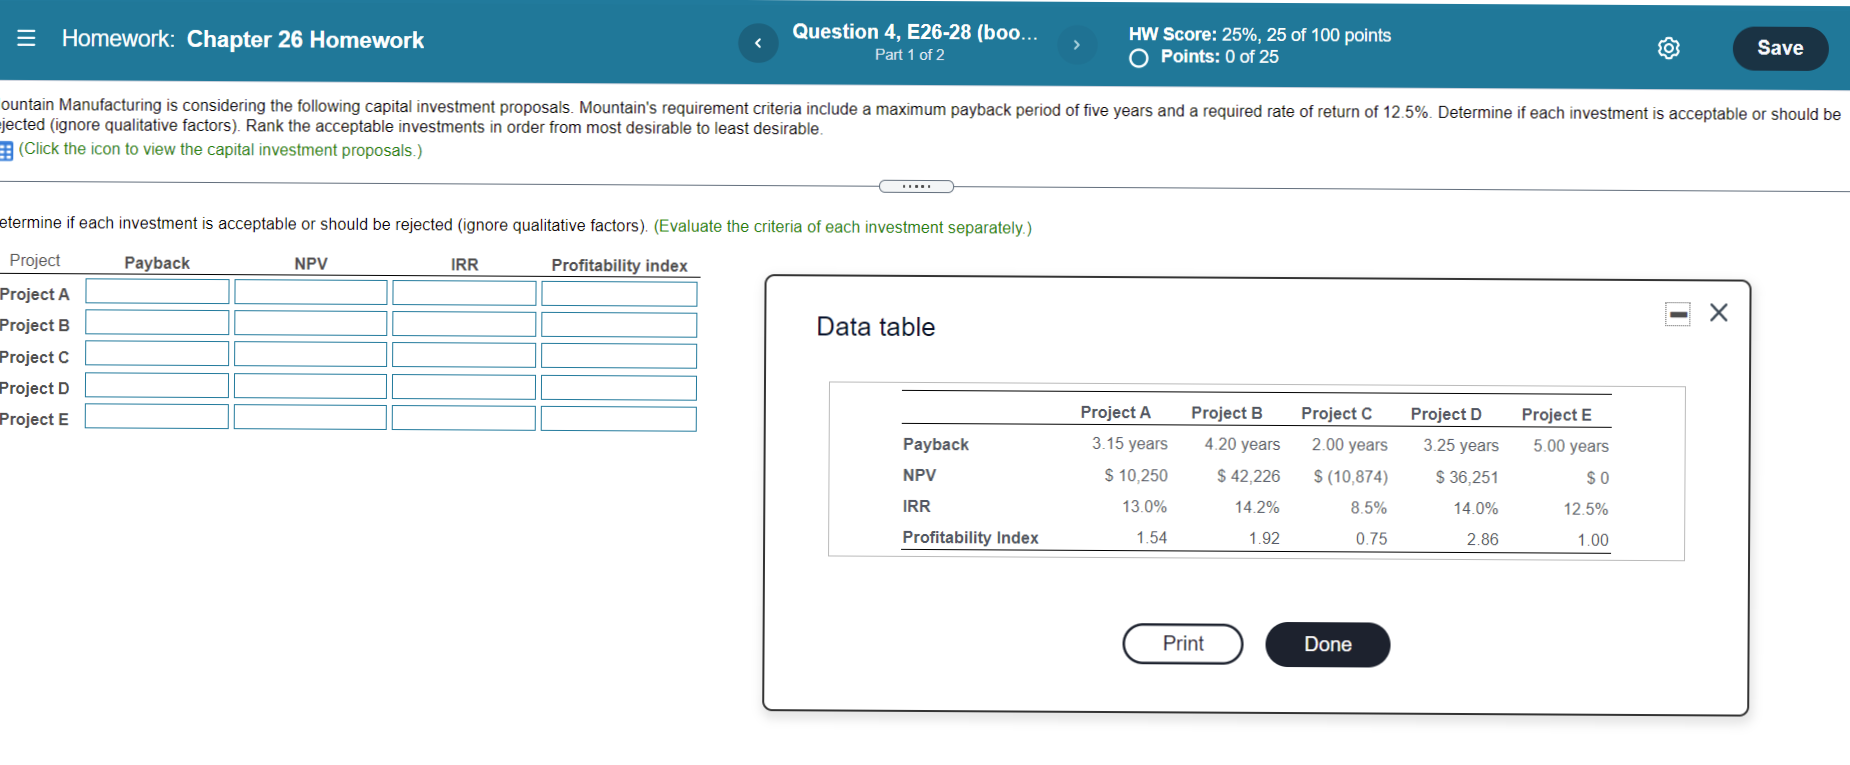Click Project C payback 2.00 years
The height and width of the screenshot is (765, 1850).
[1350, 445]
